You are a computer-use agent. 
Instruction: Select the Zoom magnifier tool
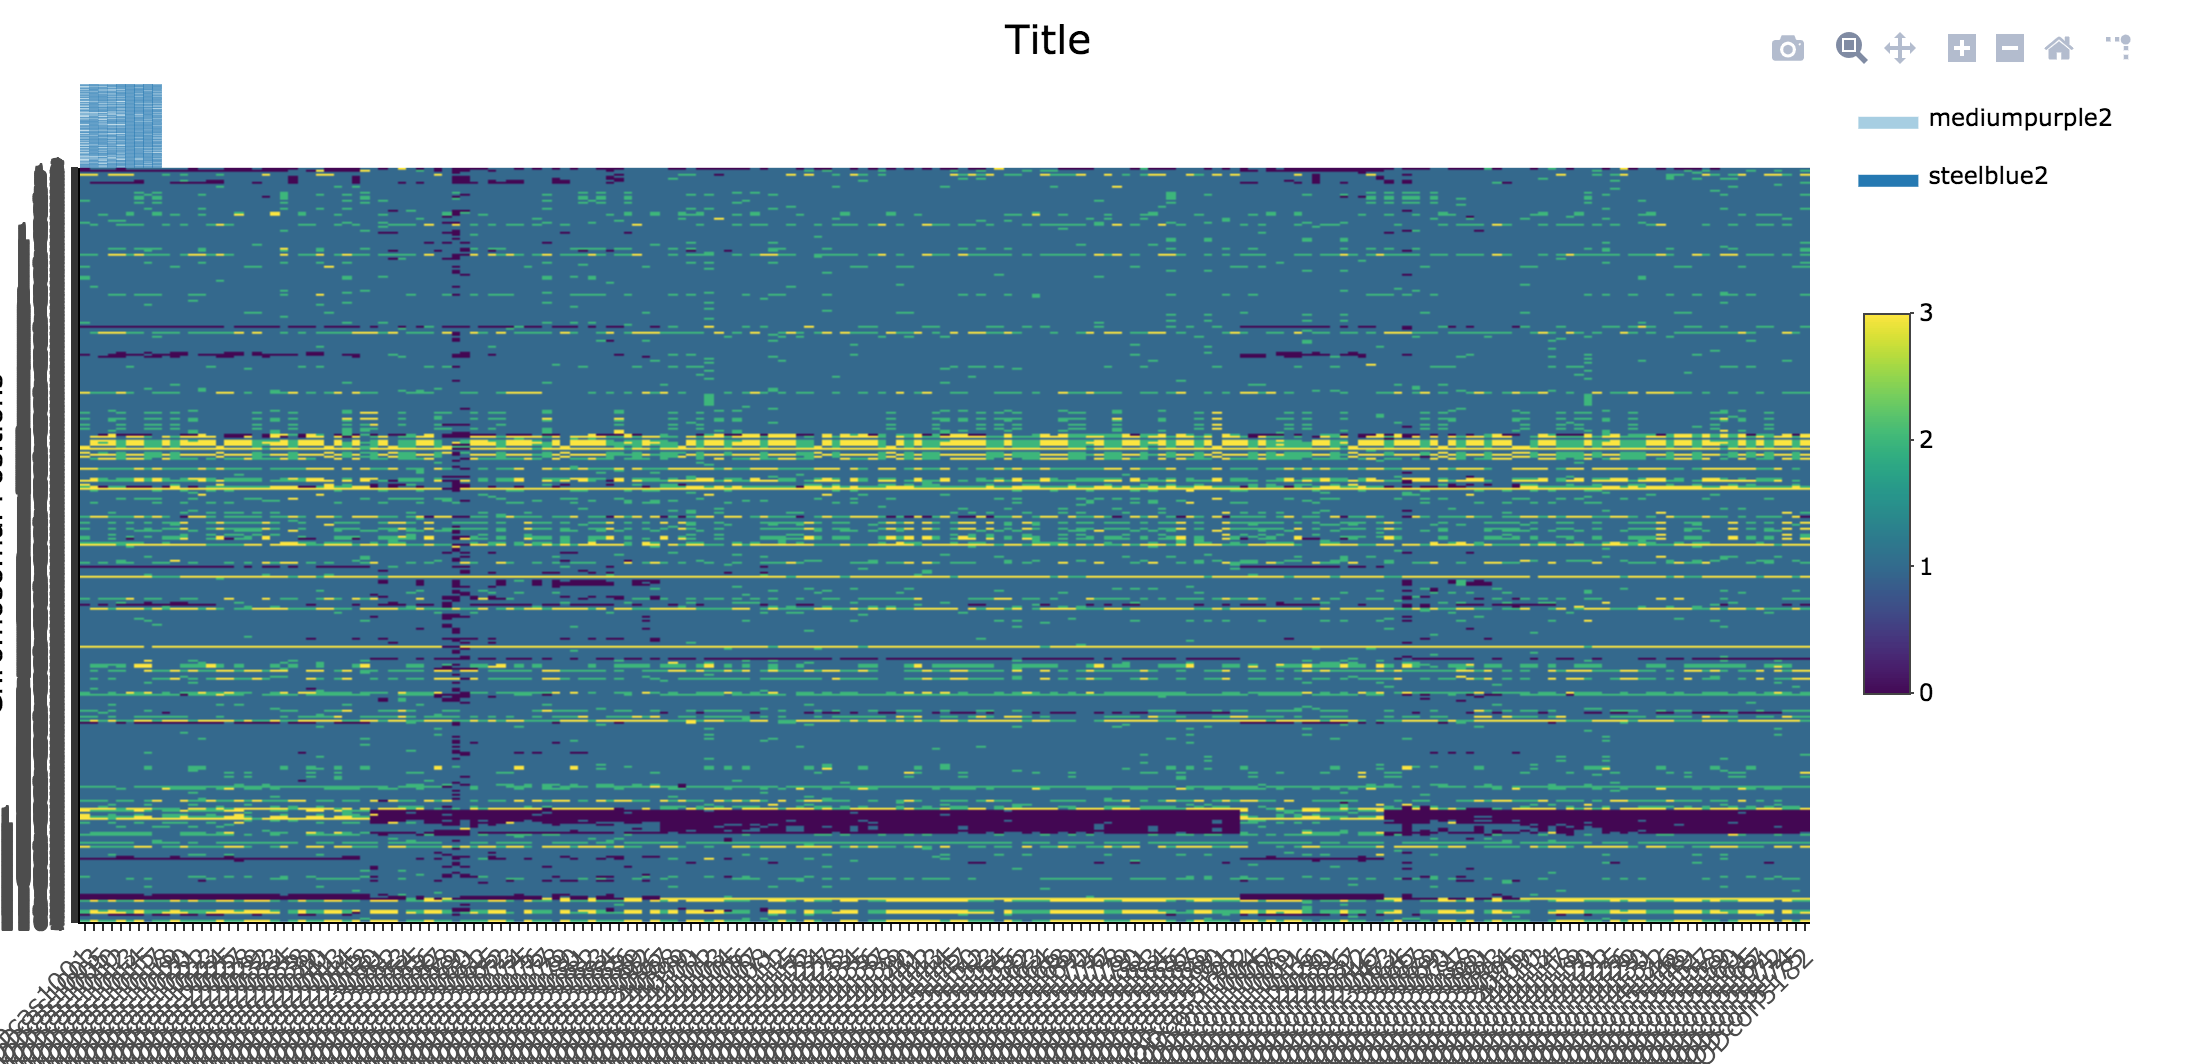pyautogui.click(x=1851, y=48)
